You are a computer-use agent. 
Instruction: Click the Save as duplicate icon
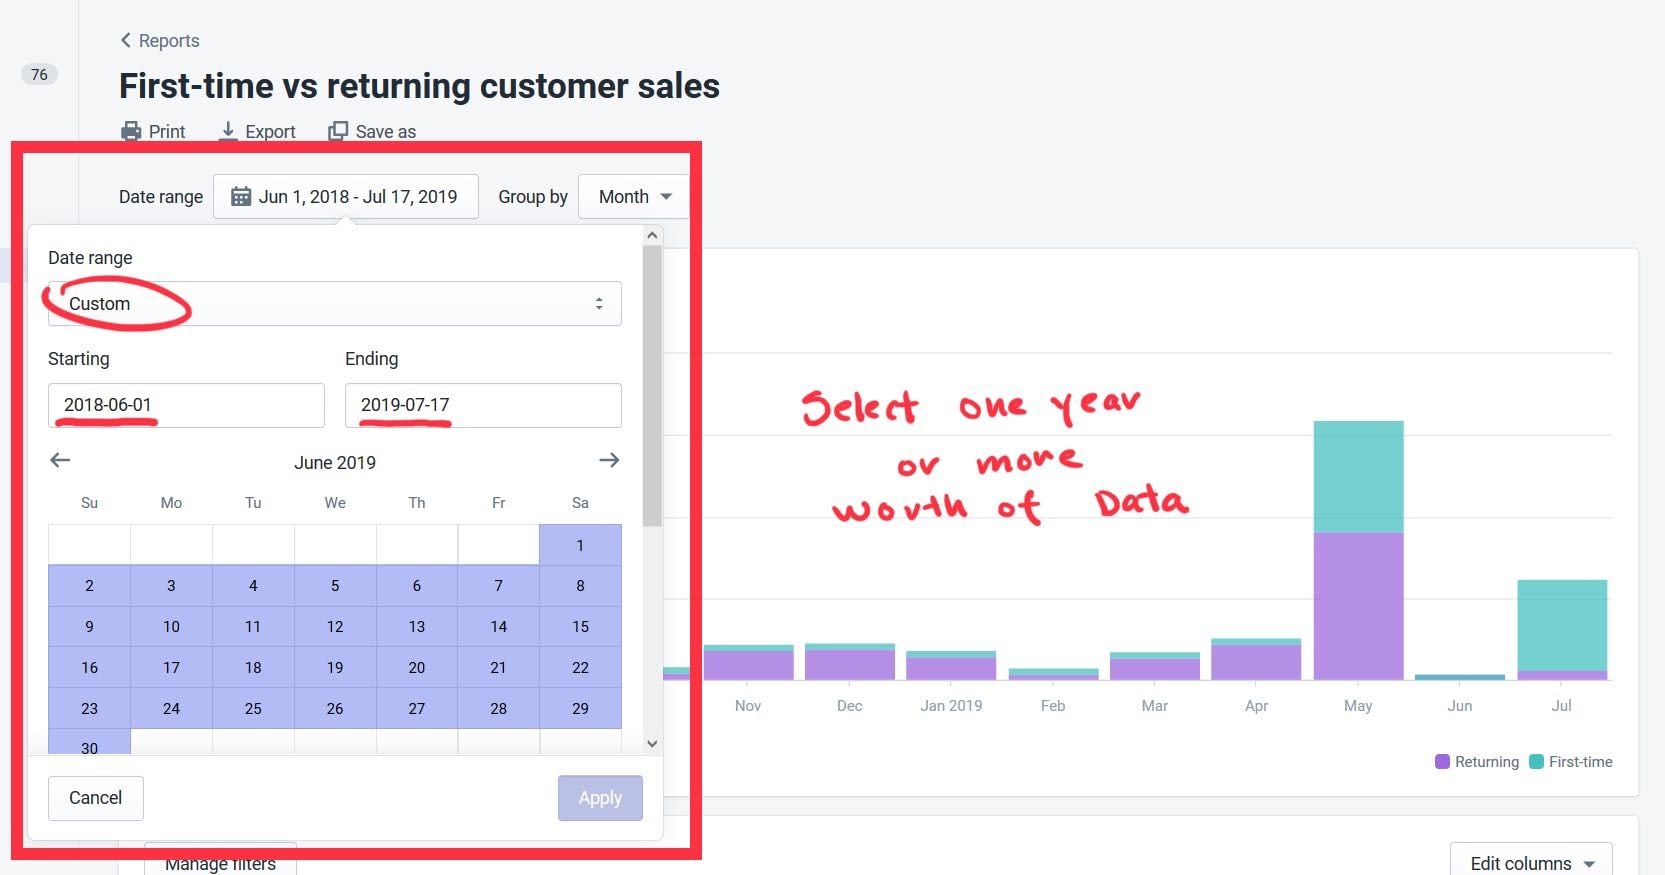(x=339, y=131)
